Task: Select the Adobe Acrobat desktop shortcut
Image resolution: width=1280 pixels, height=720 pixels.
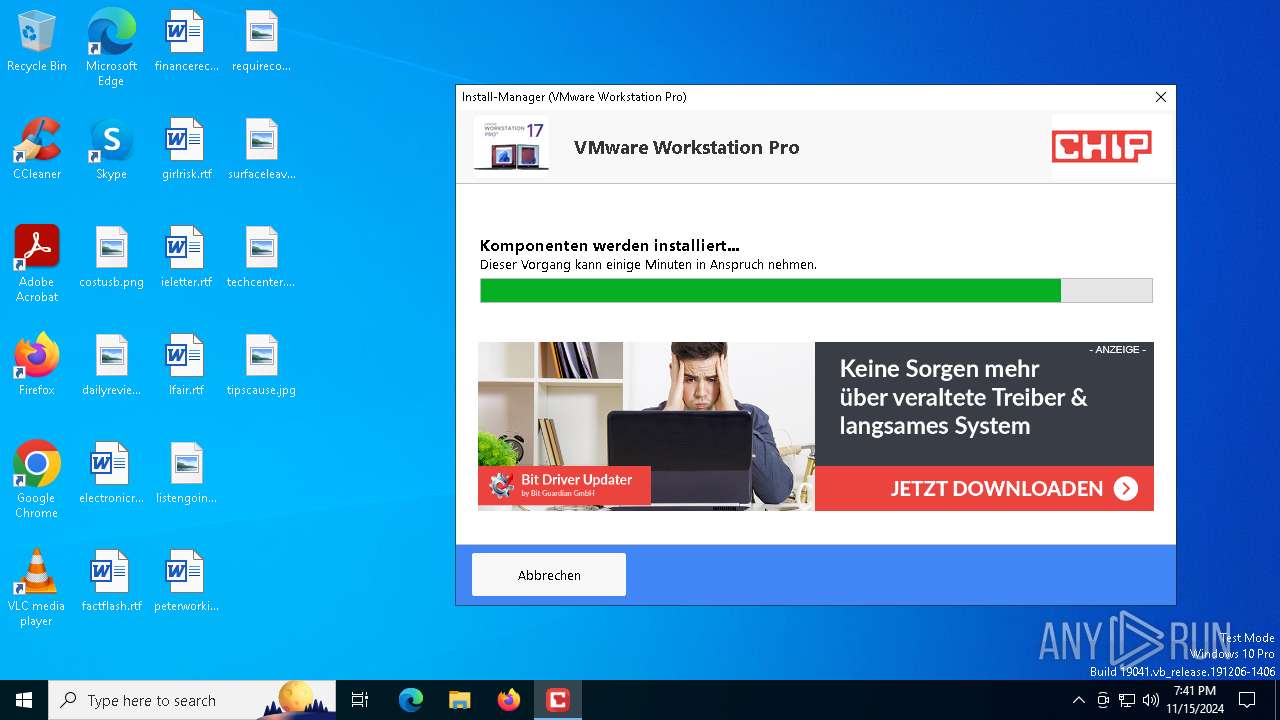Action: [37, 264]
